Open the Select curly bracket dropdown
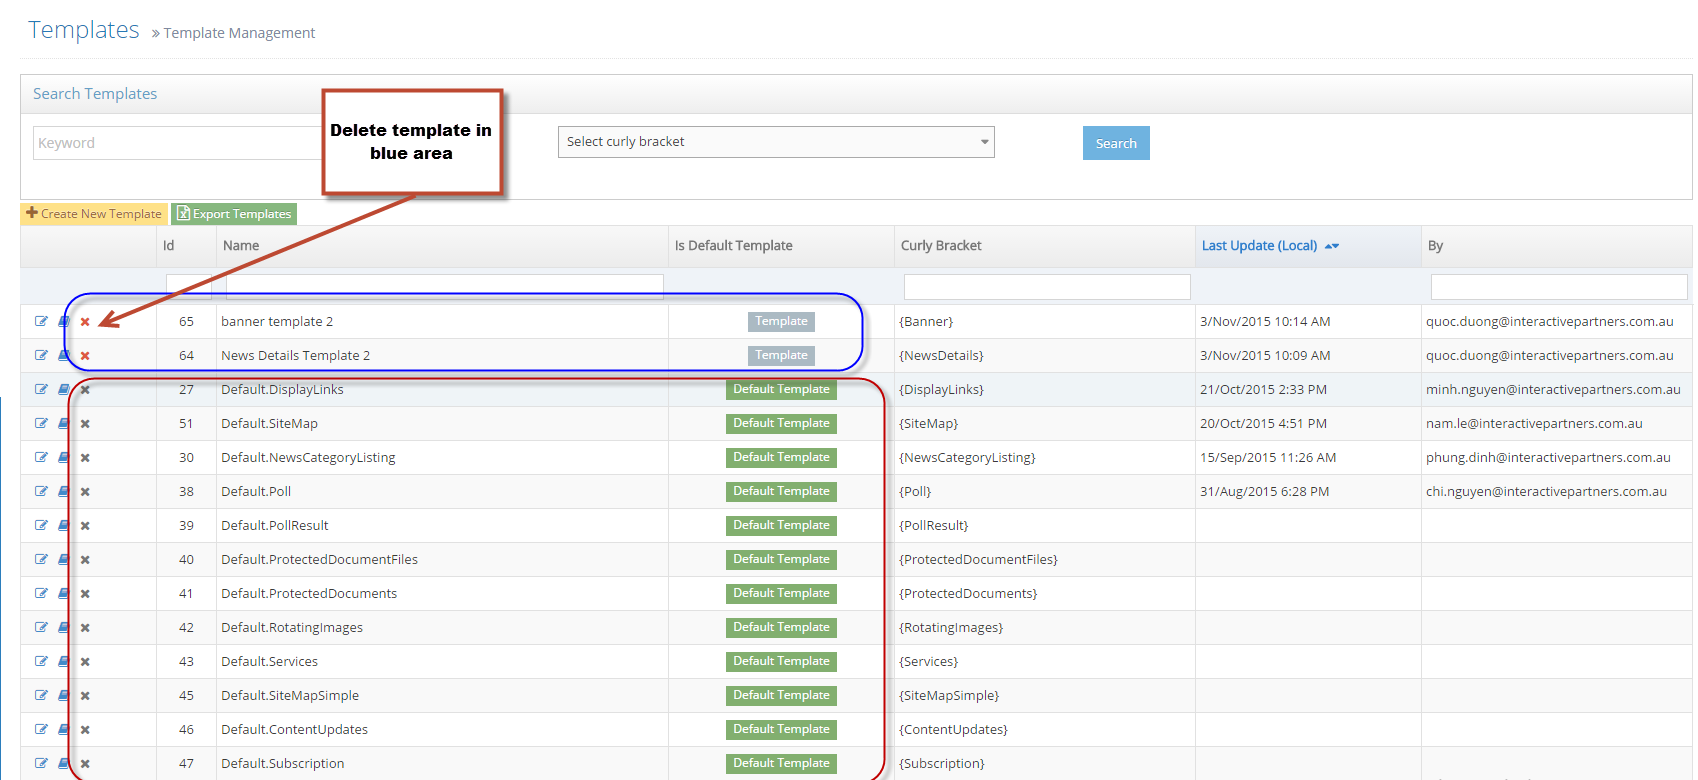The image size is (1698, 780). tap(775, 142)
